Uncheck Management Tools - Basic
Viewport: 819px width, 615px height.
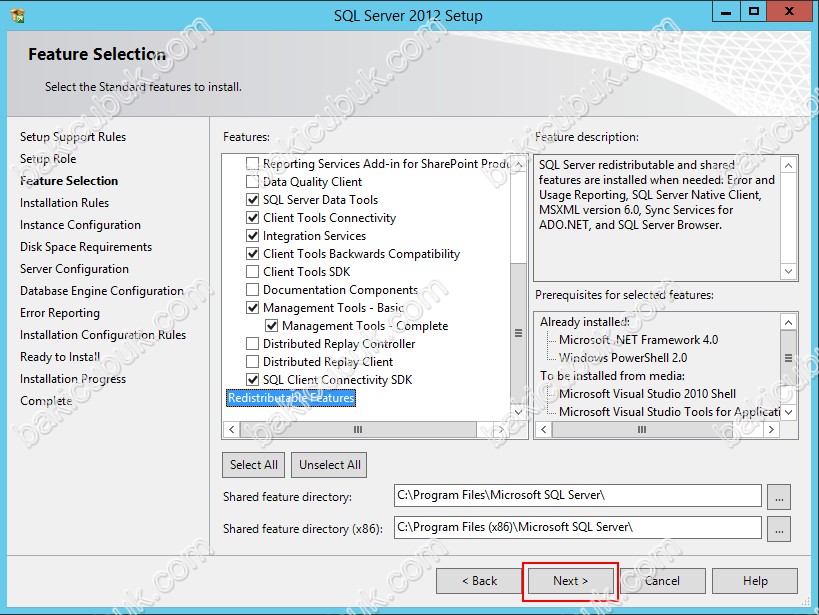tap(252, 308)
